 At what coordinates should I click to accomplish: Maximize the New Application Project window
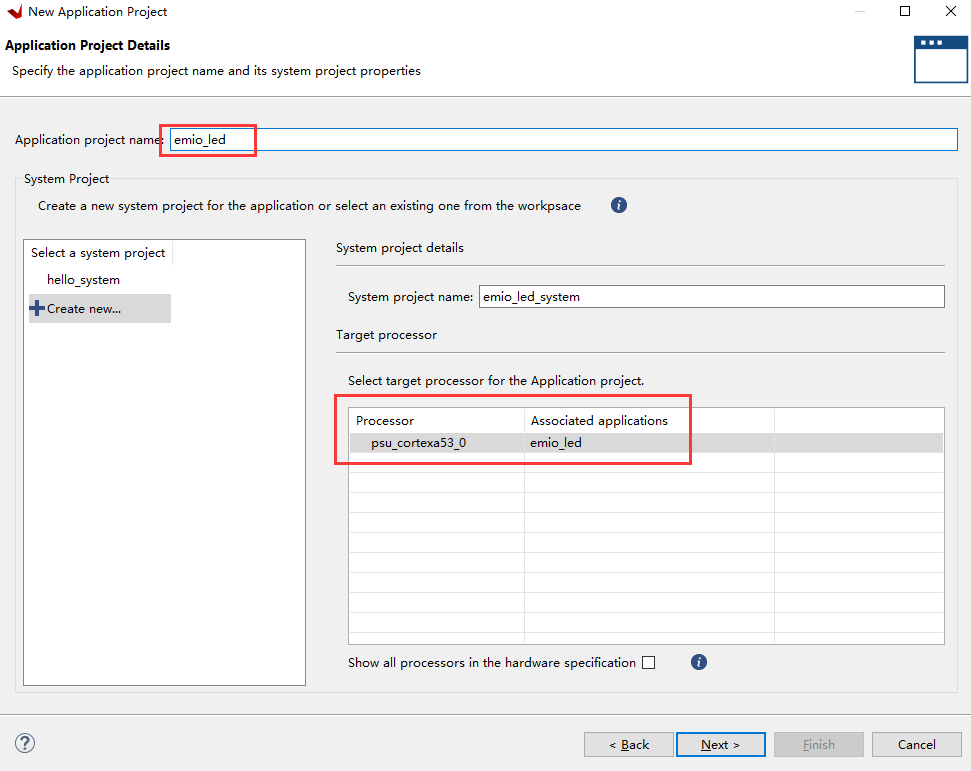(905, 12)
